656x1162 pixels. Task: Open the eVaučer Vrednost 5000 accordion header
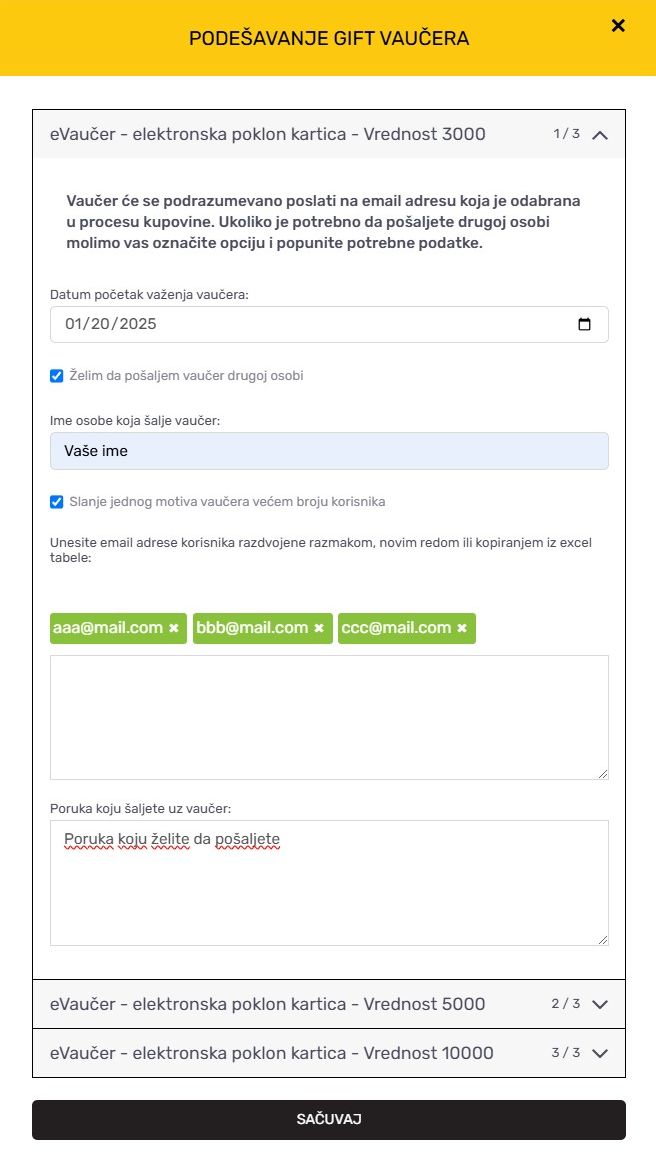click(329, 1004)
